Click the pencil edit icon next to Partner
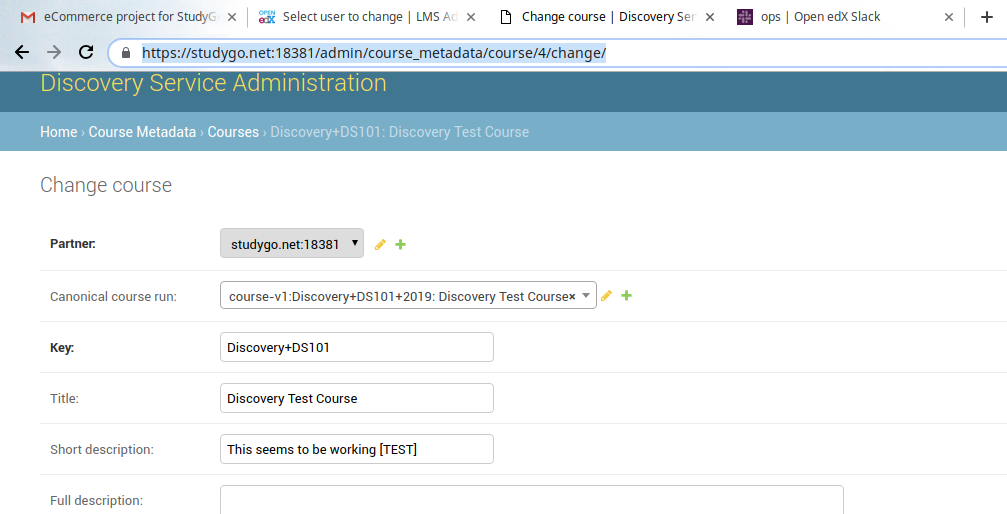The height and width of the screenshot is (514, 1007). tap(380, 245)
